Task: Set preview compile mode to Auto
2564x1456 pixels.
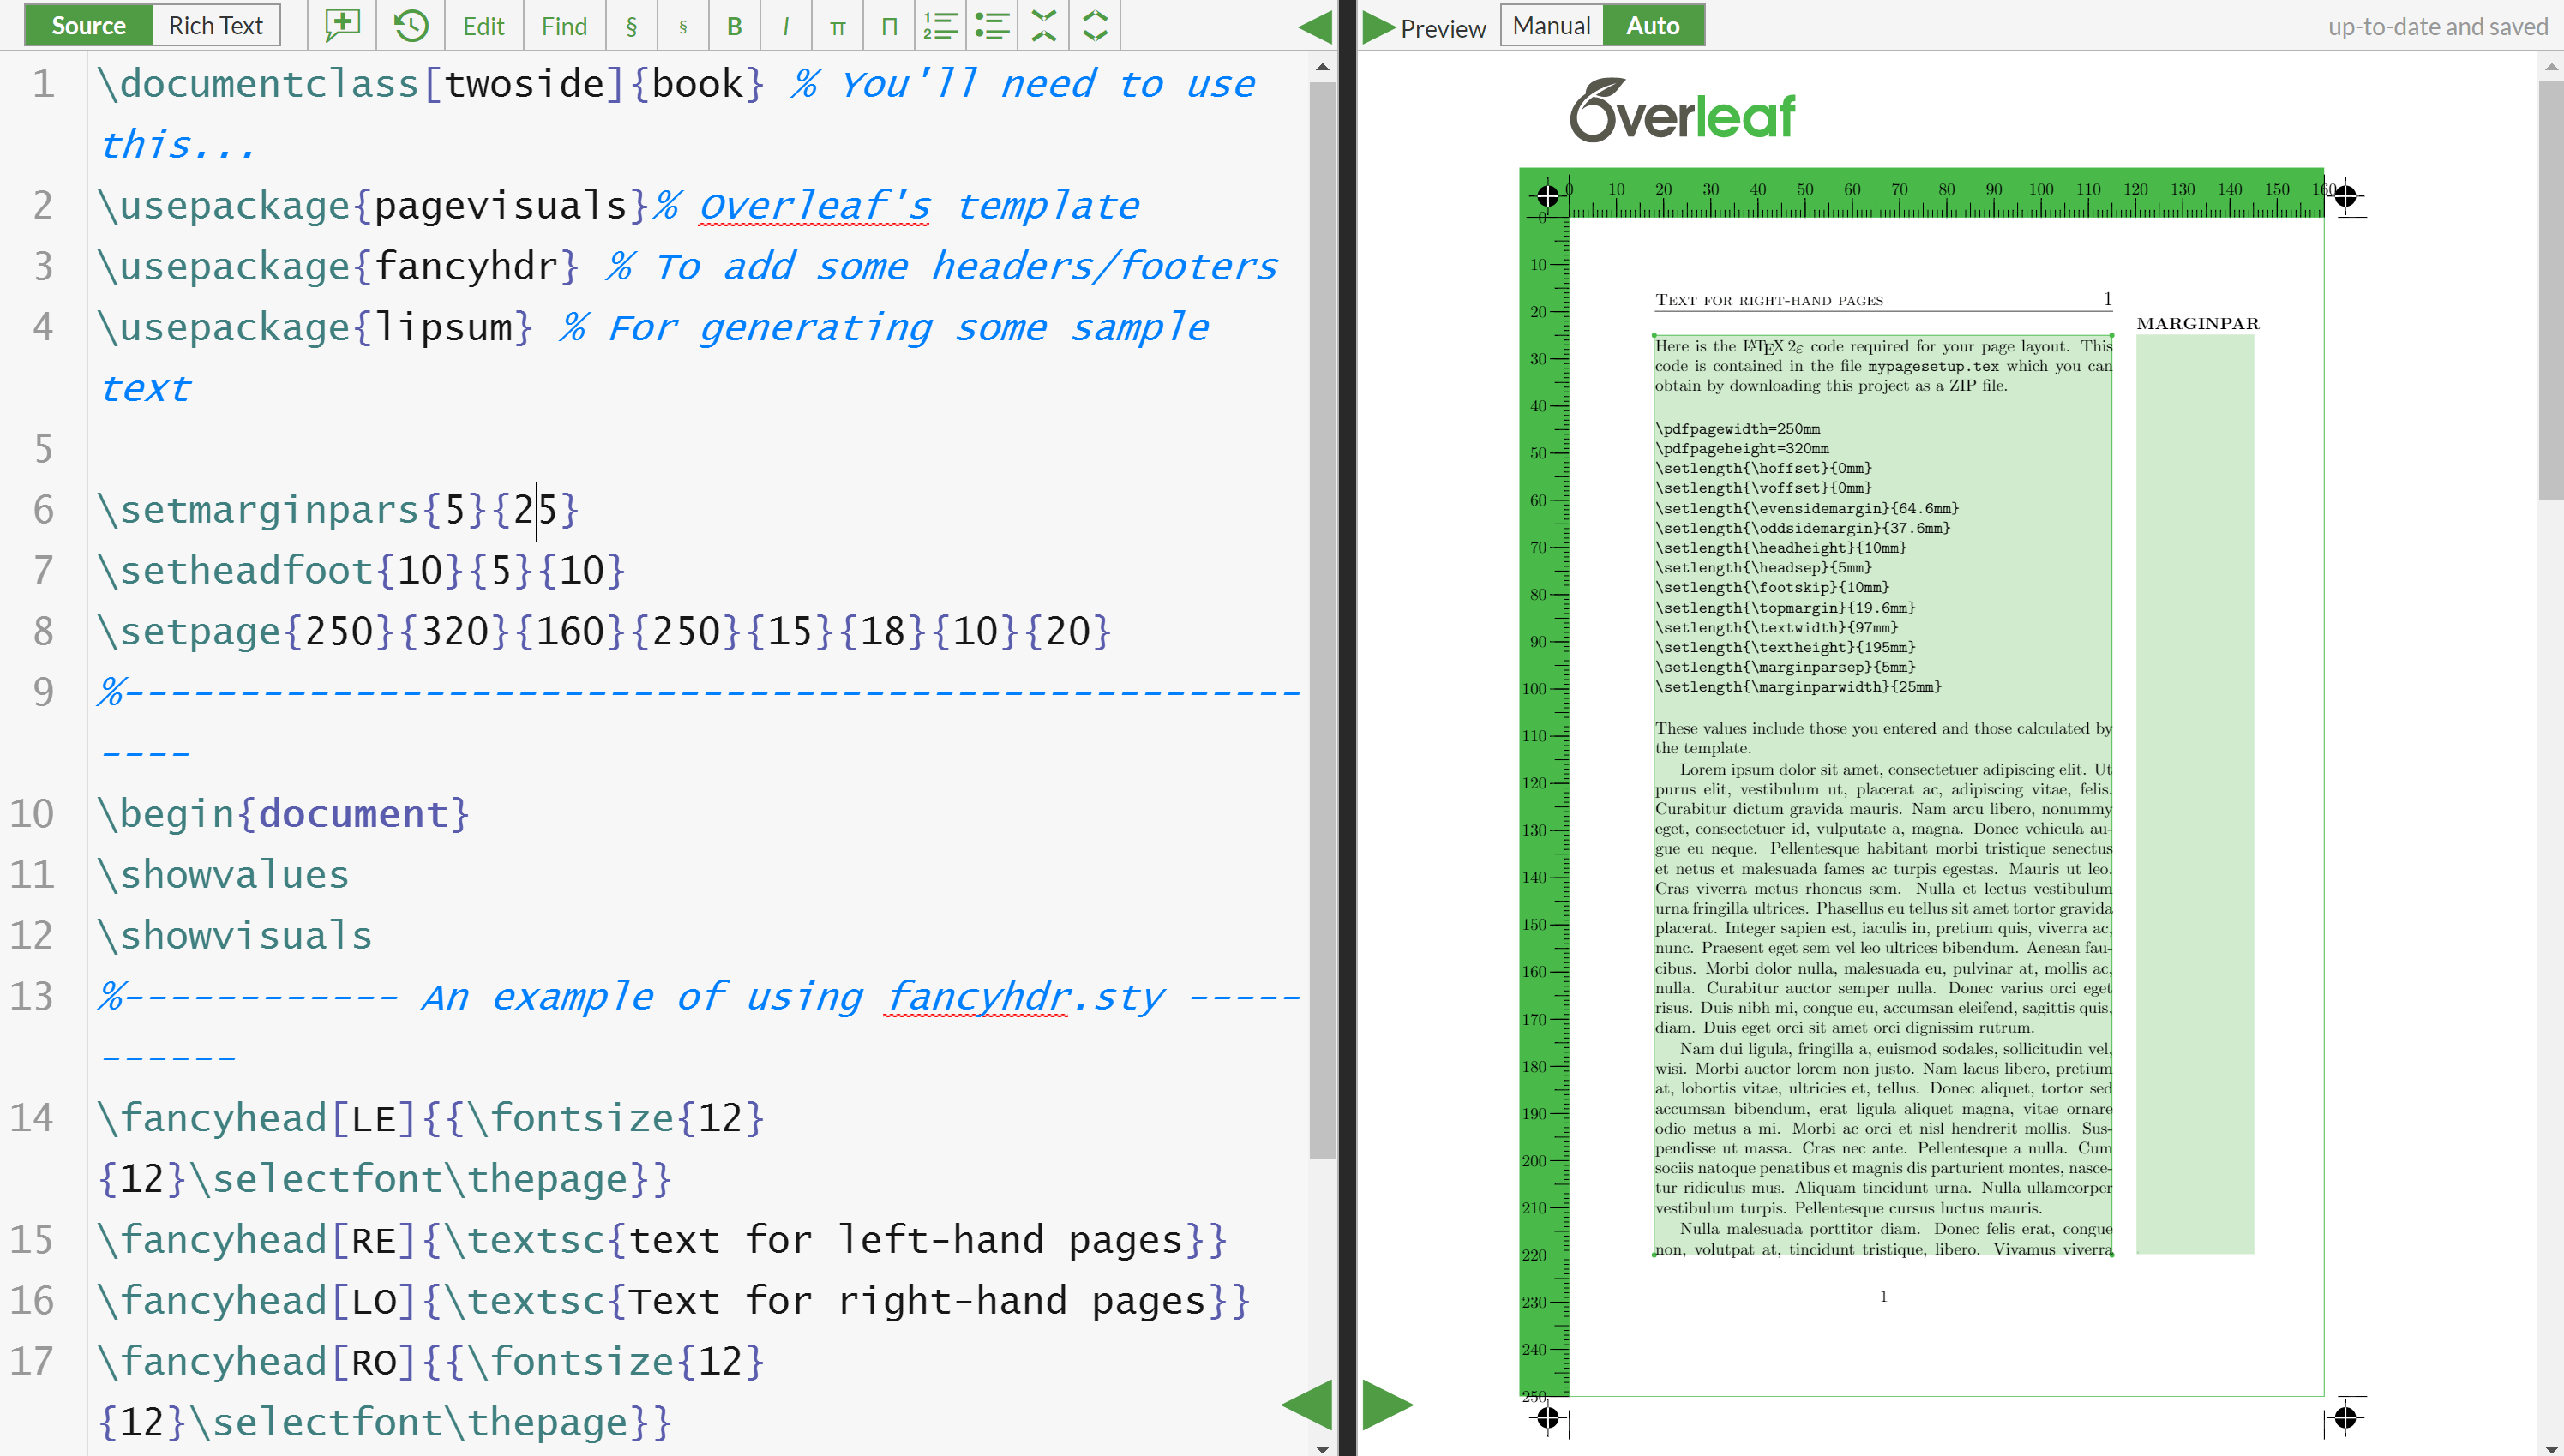Action: click(x=1652, y=25)
